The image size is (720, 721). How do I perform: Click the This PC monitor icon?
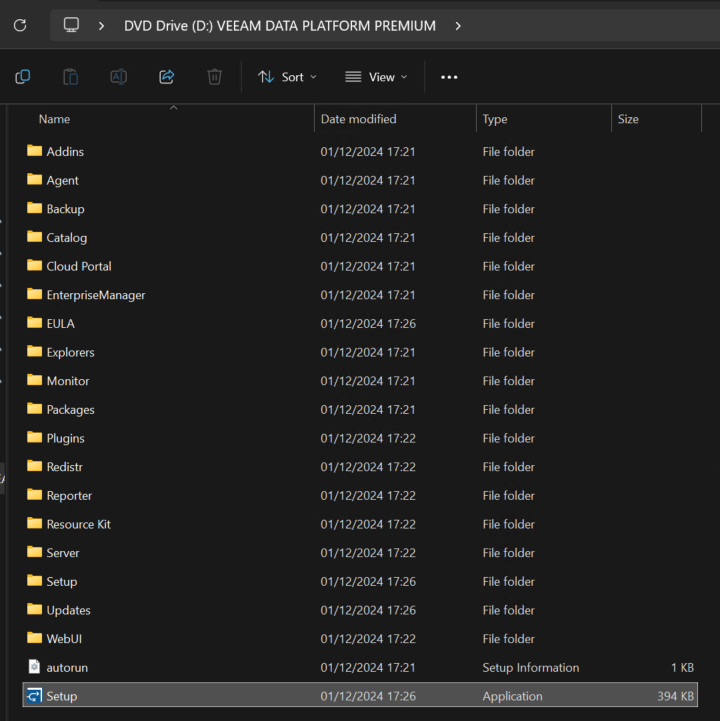[71, 25]
